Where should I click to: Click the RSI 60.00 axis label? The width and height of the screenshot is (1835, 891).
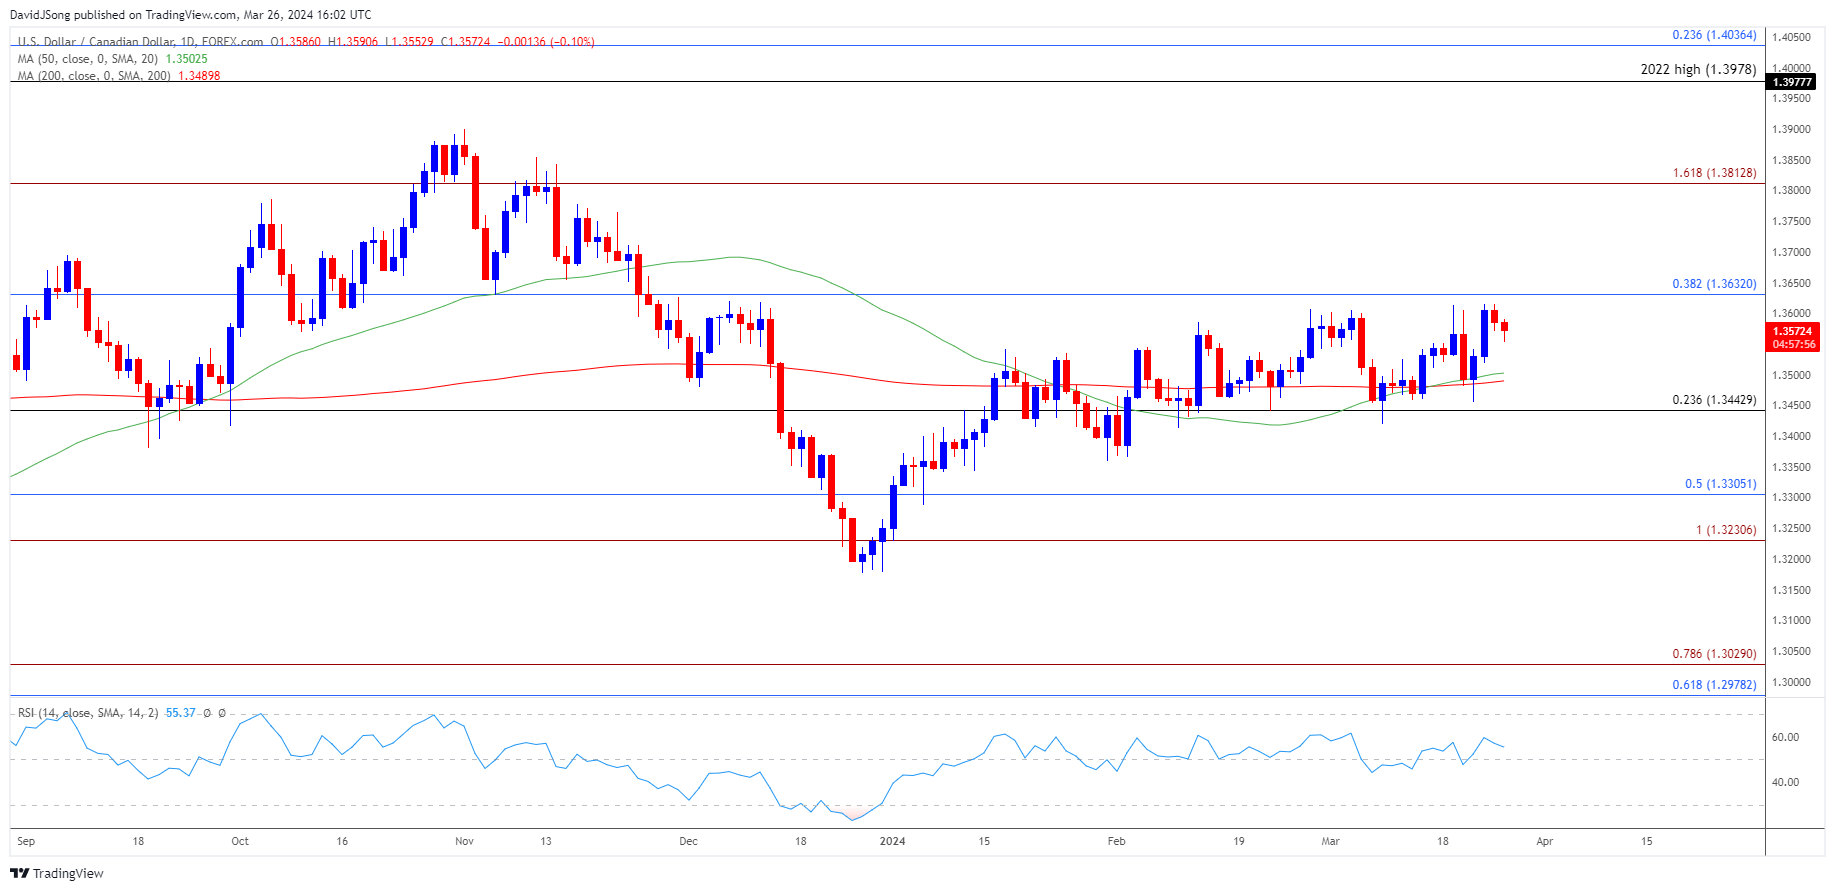(x=1785, y=737)
